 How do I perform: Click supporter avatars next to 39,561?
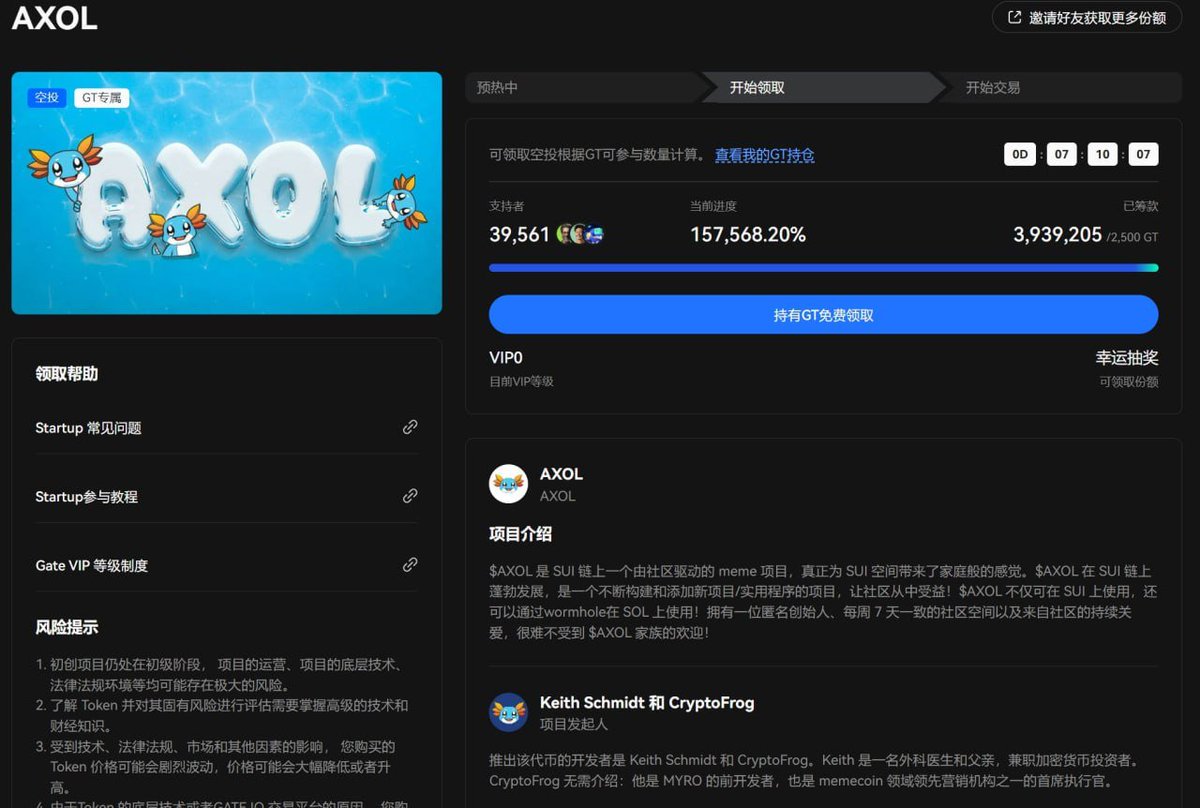click(x=580, y=235)
